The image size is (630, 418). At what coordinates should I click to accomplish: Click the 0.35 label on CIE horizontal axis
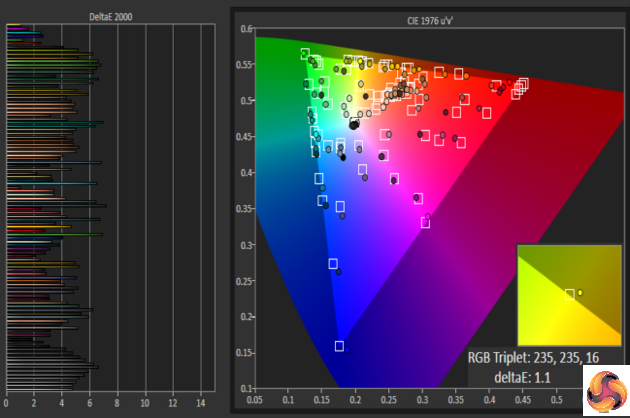coord(456,400)
